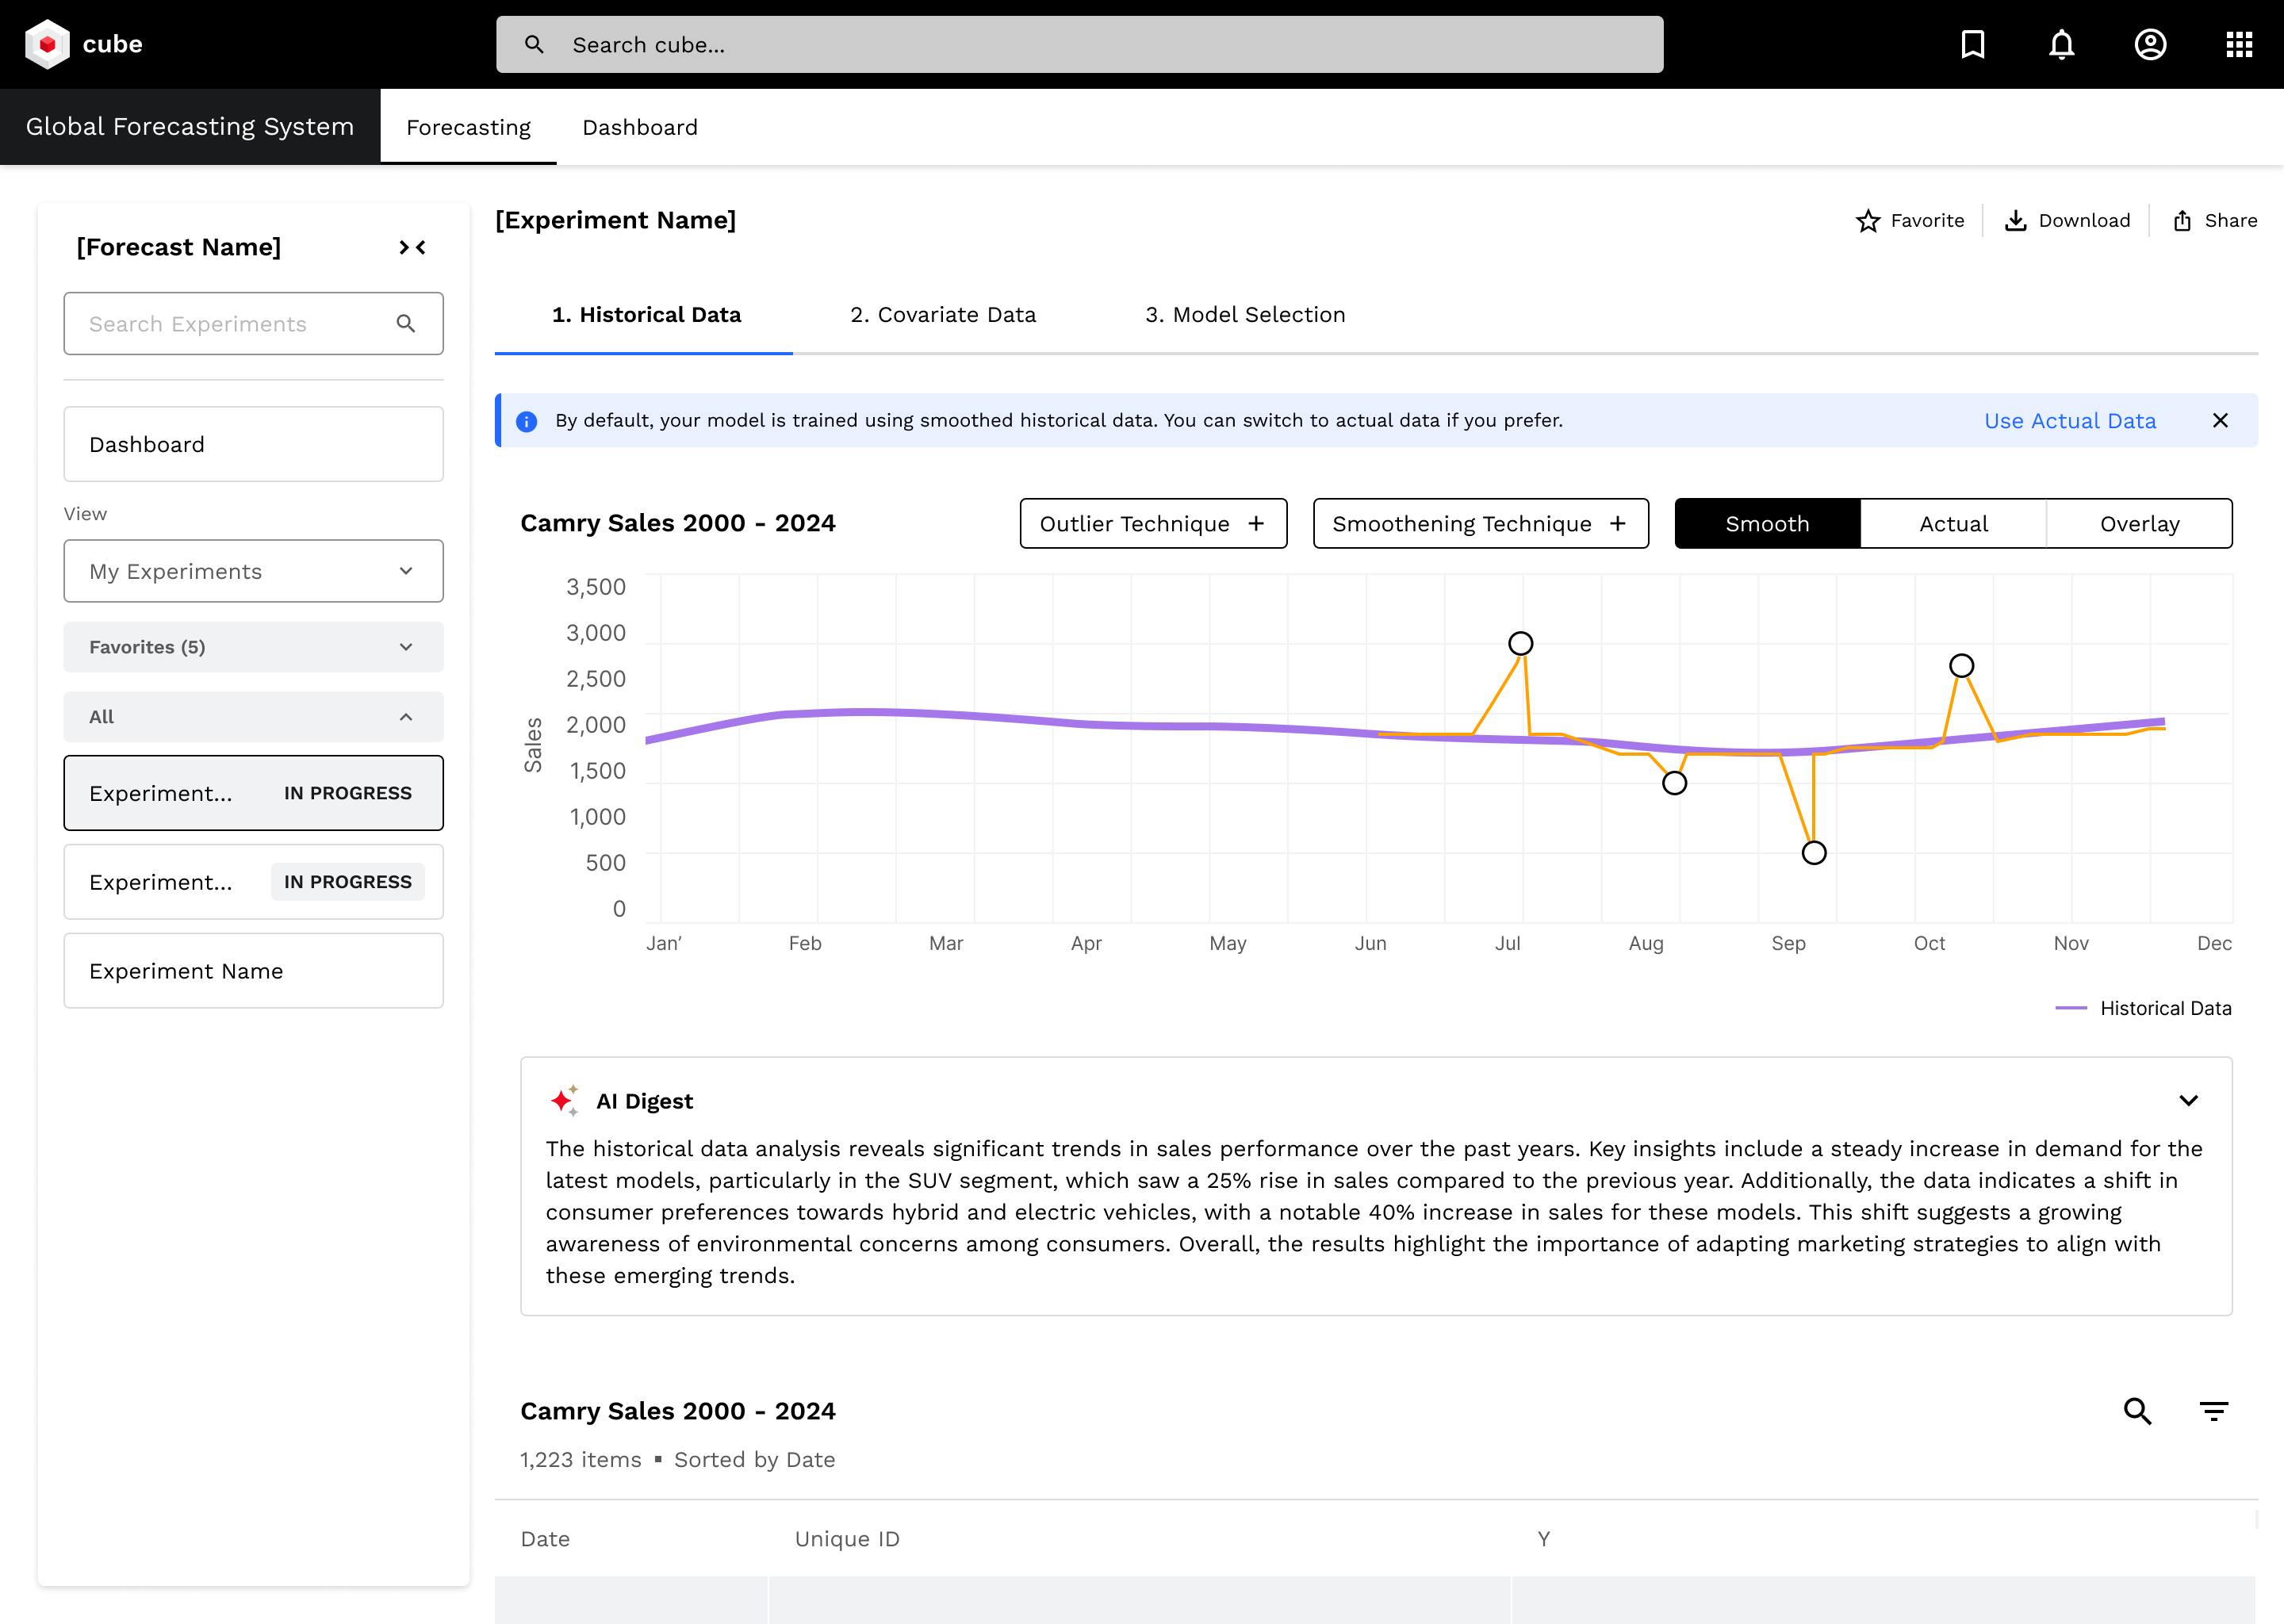Expand the Favorites (5) section
Viewport: 2284px width, 1624px height.
tap(253, 647)
